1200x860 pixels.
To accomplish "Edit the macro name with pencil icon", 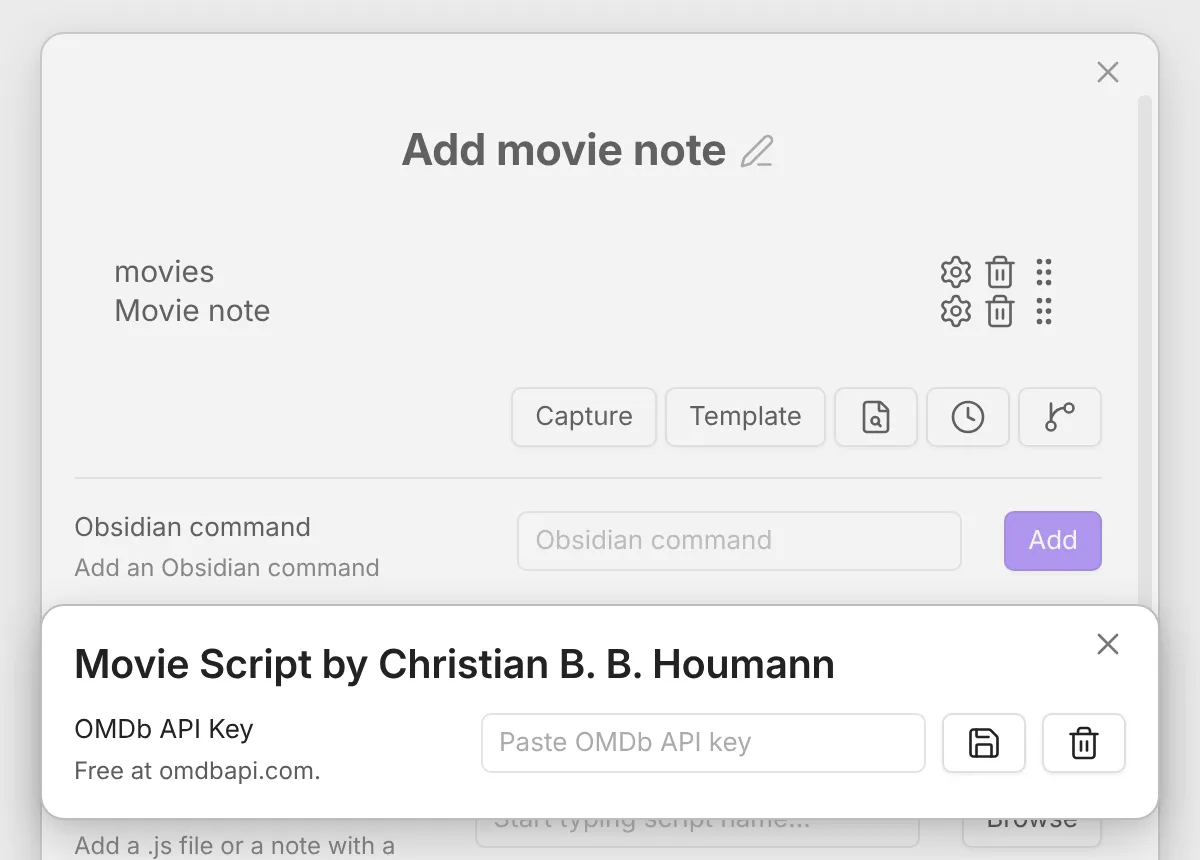I will (x=757, y=151).
